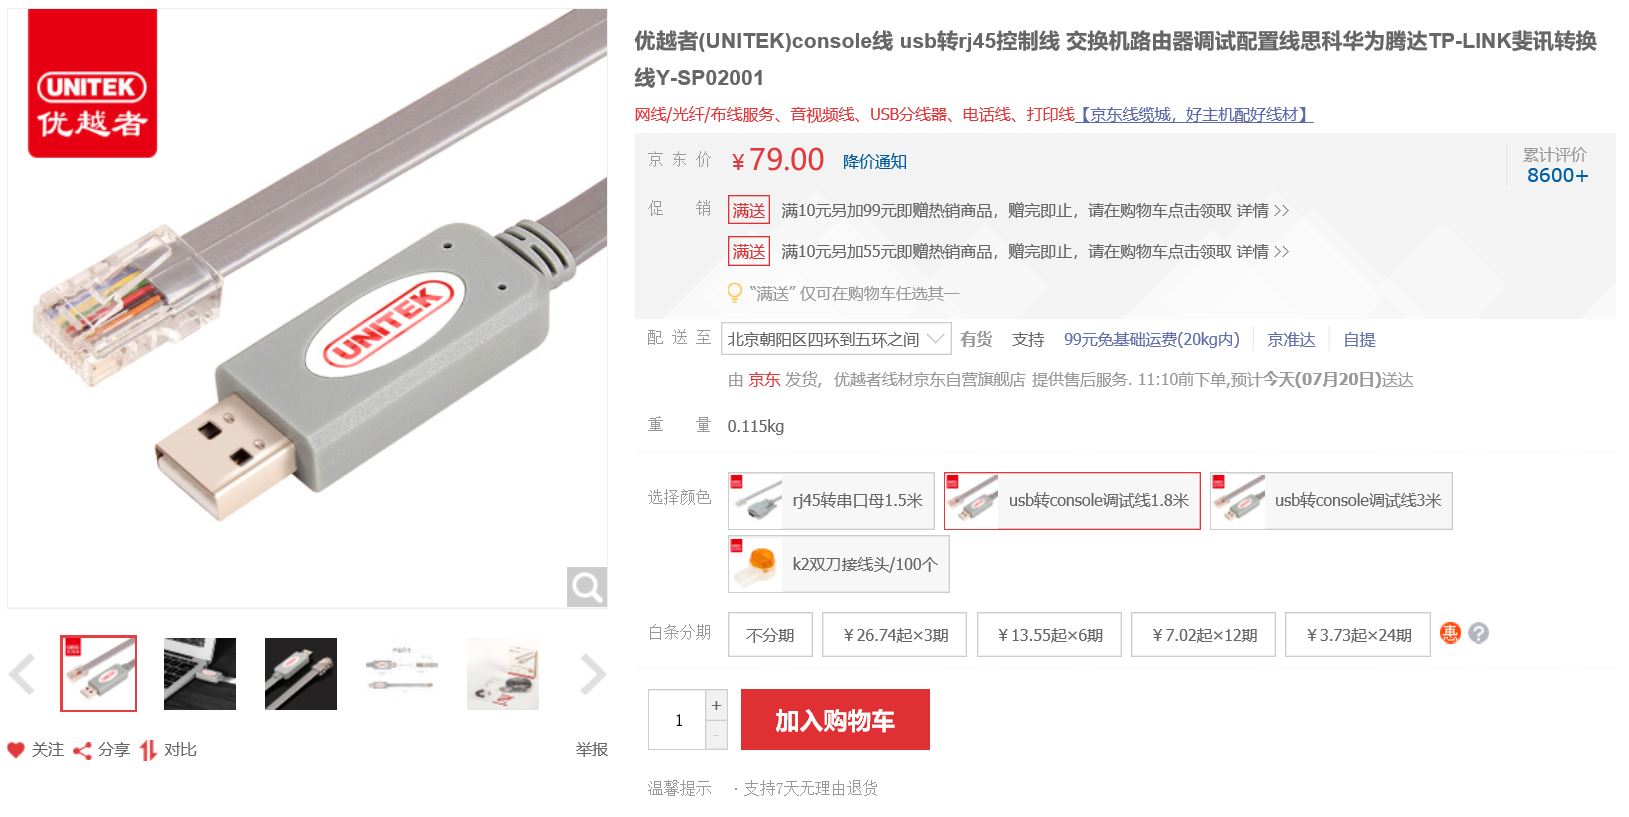Click the 对比 compare icon
Image resolution: width=1629 pixels, height=817 pixels.
coord(148,750)
